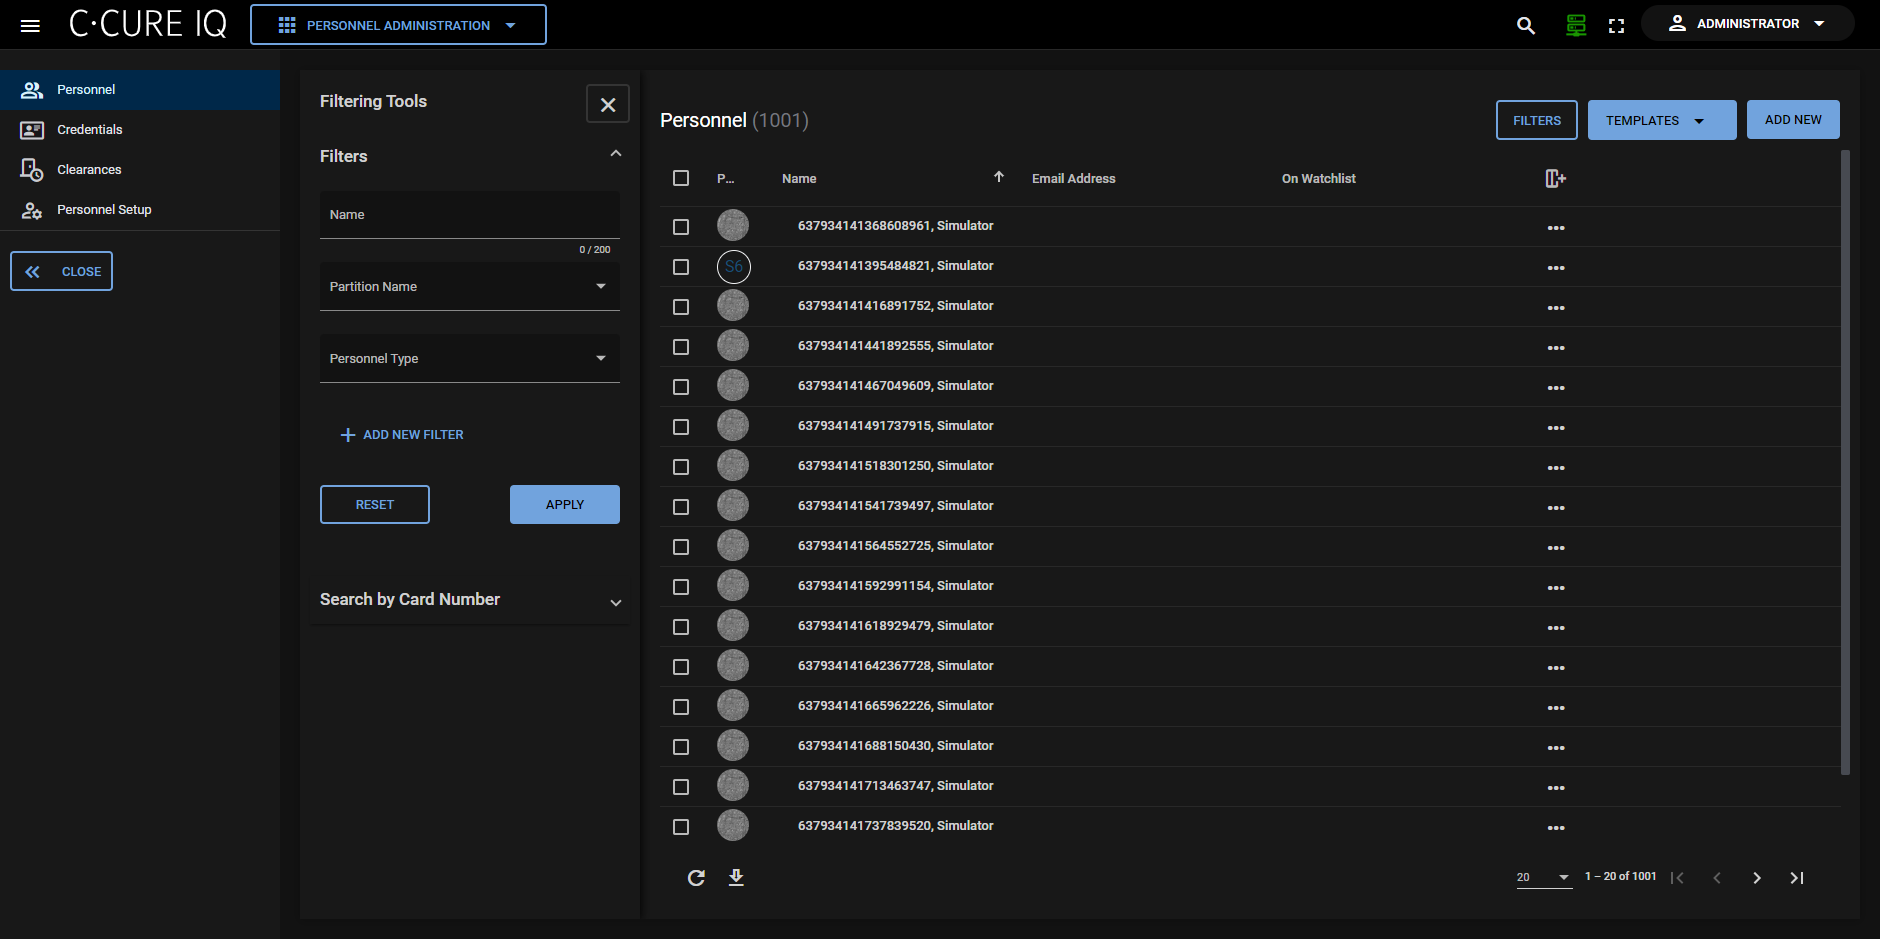Click the Name filter input field

coord(469,215)
